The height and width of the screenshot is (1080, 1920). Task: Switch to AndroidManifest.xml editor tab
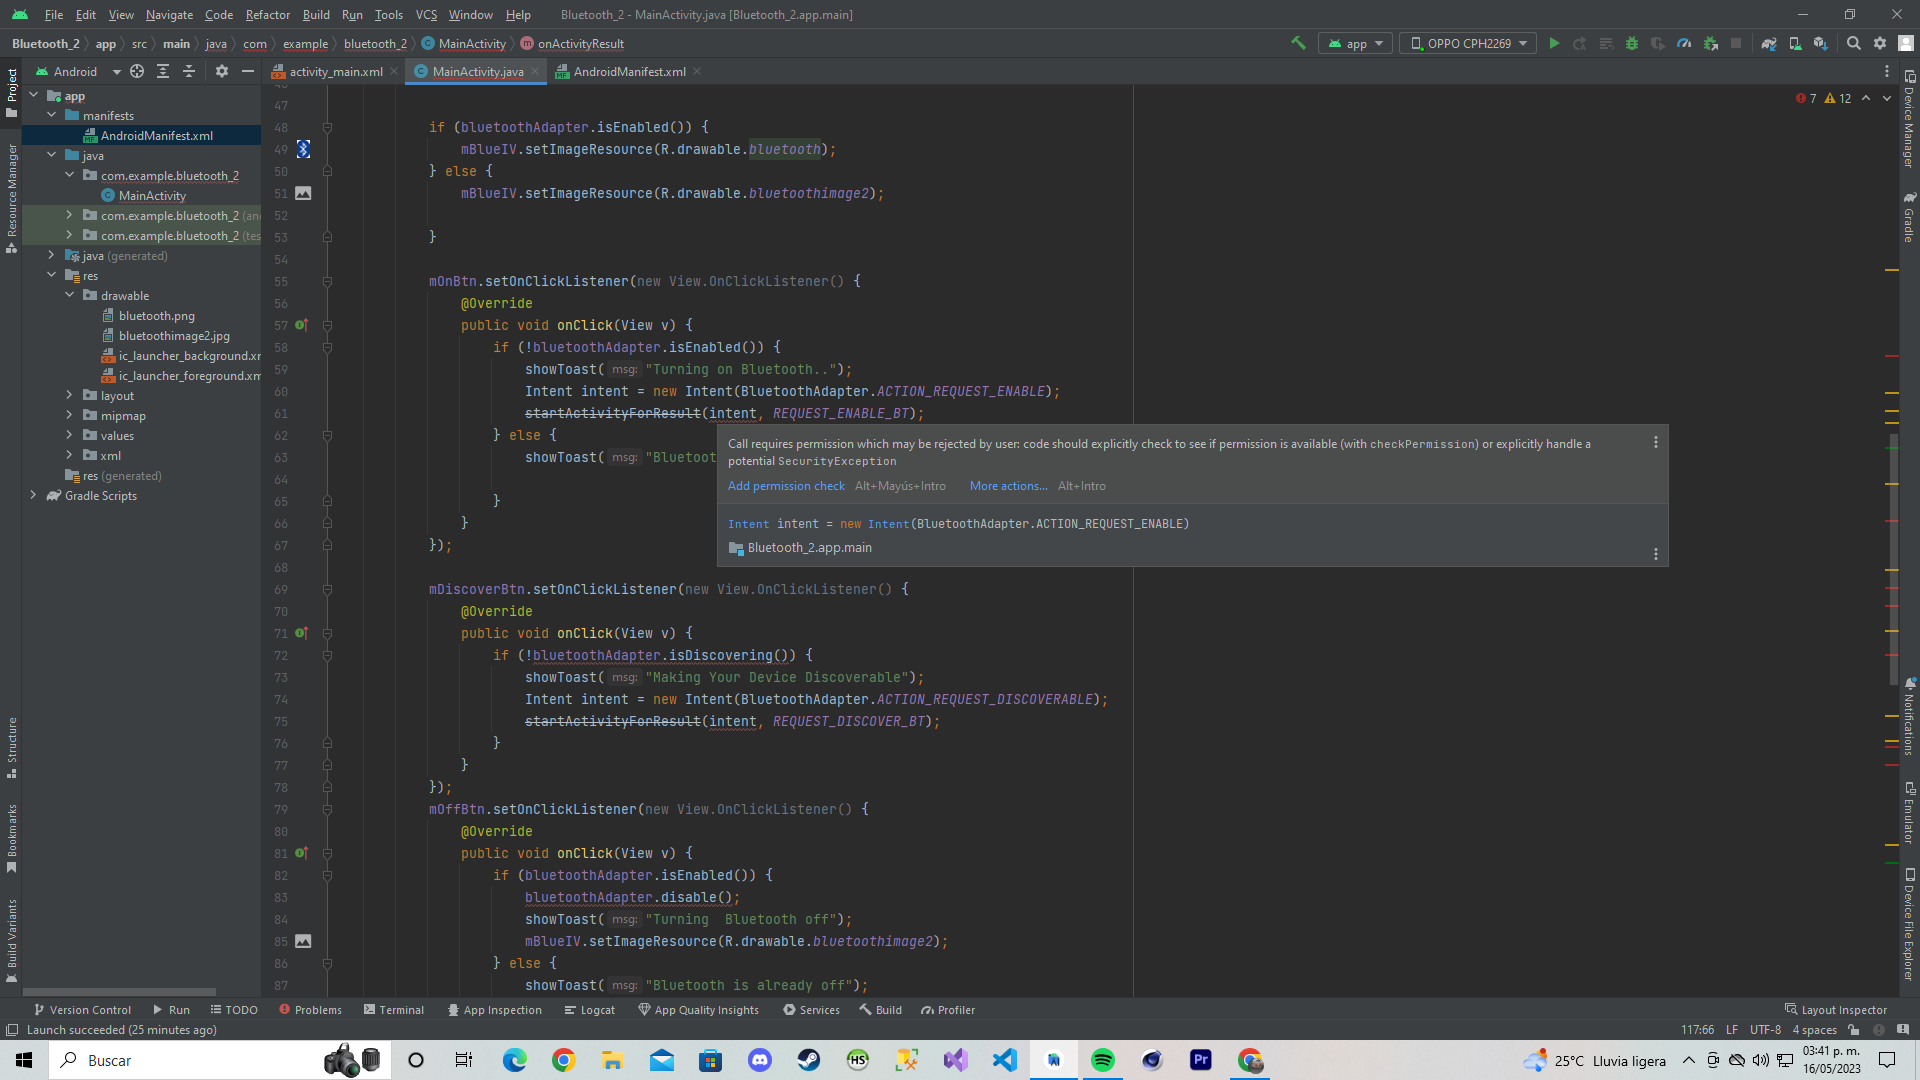[x=629, y=71]
